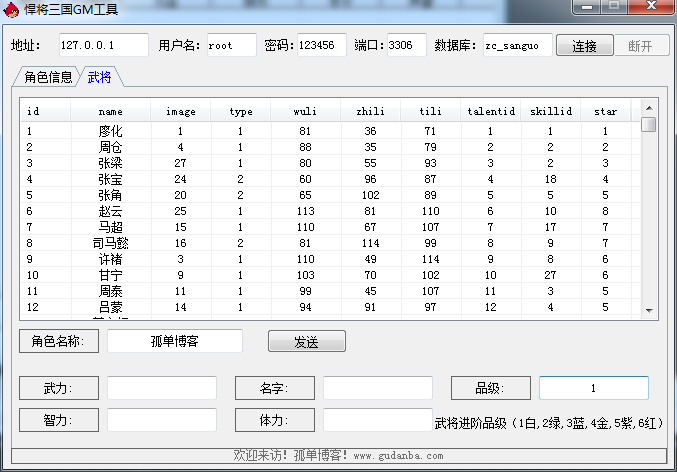
Task: Click the www.gudanba.com status bar text
Action: [398, 456]
